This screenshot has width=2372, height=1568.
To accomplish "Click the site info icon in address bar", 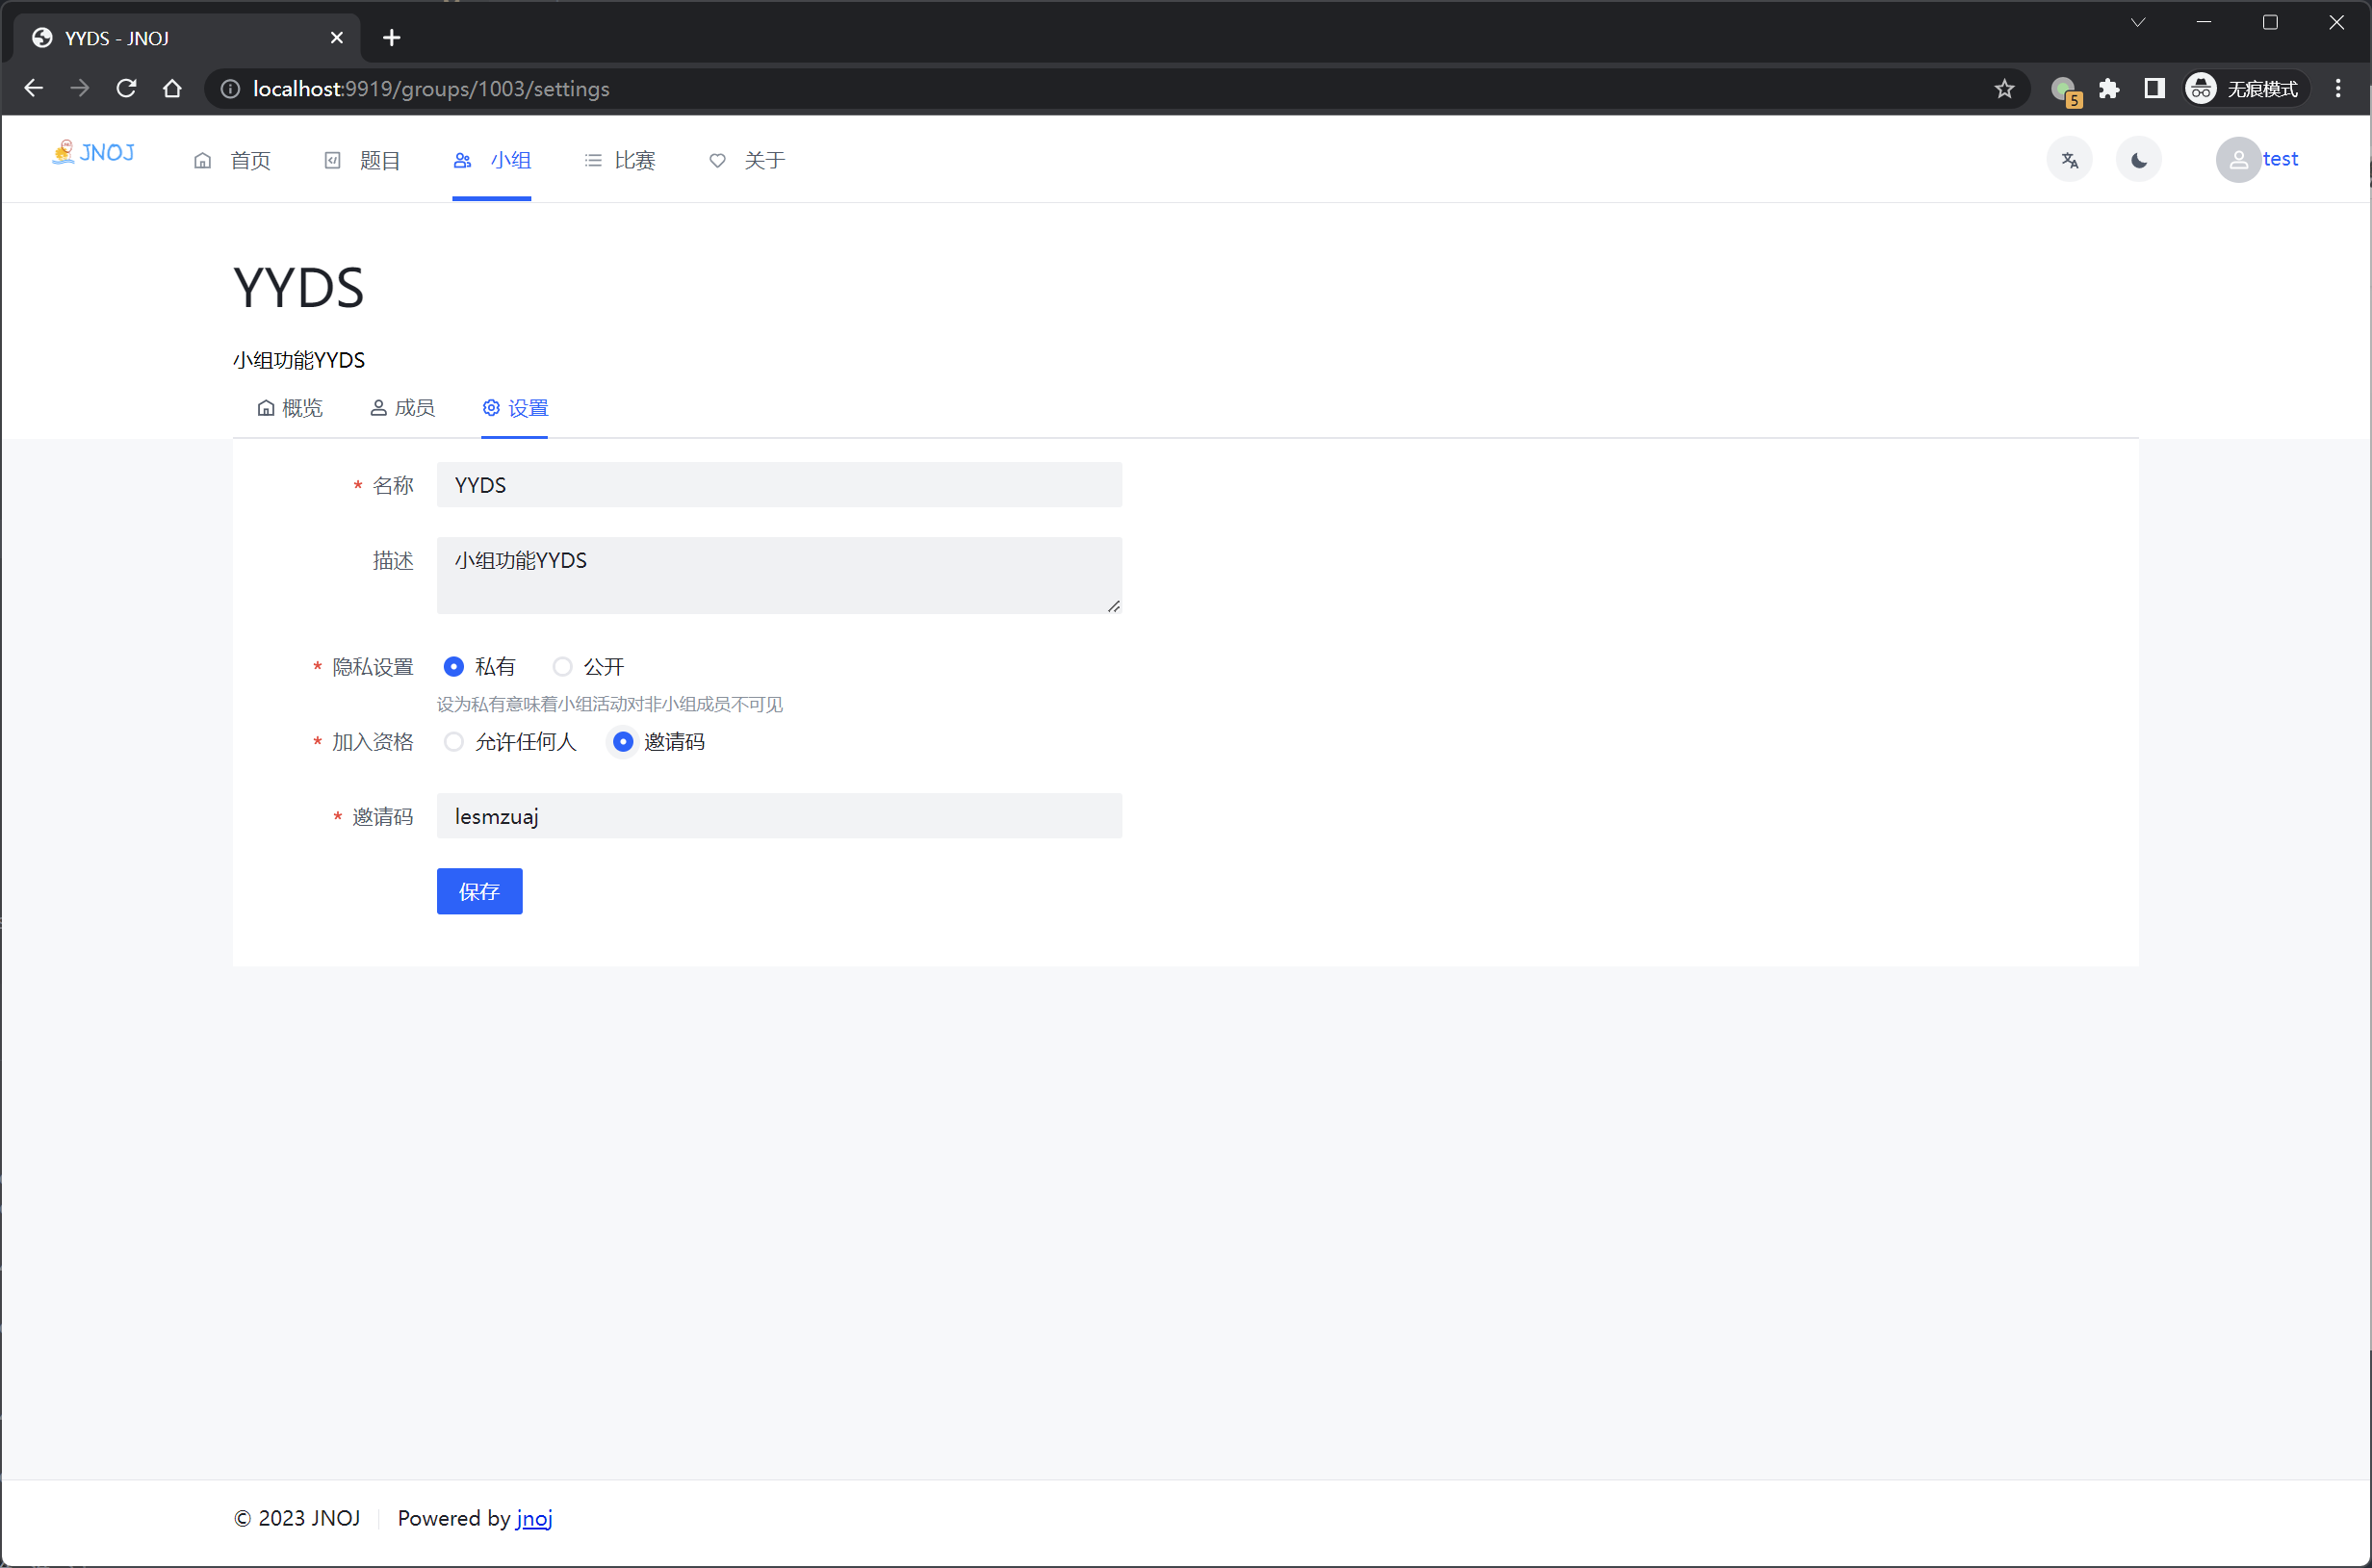I will [x=230, y=89].
